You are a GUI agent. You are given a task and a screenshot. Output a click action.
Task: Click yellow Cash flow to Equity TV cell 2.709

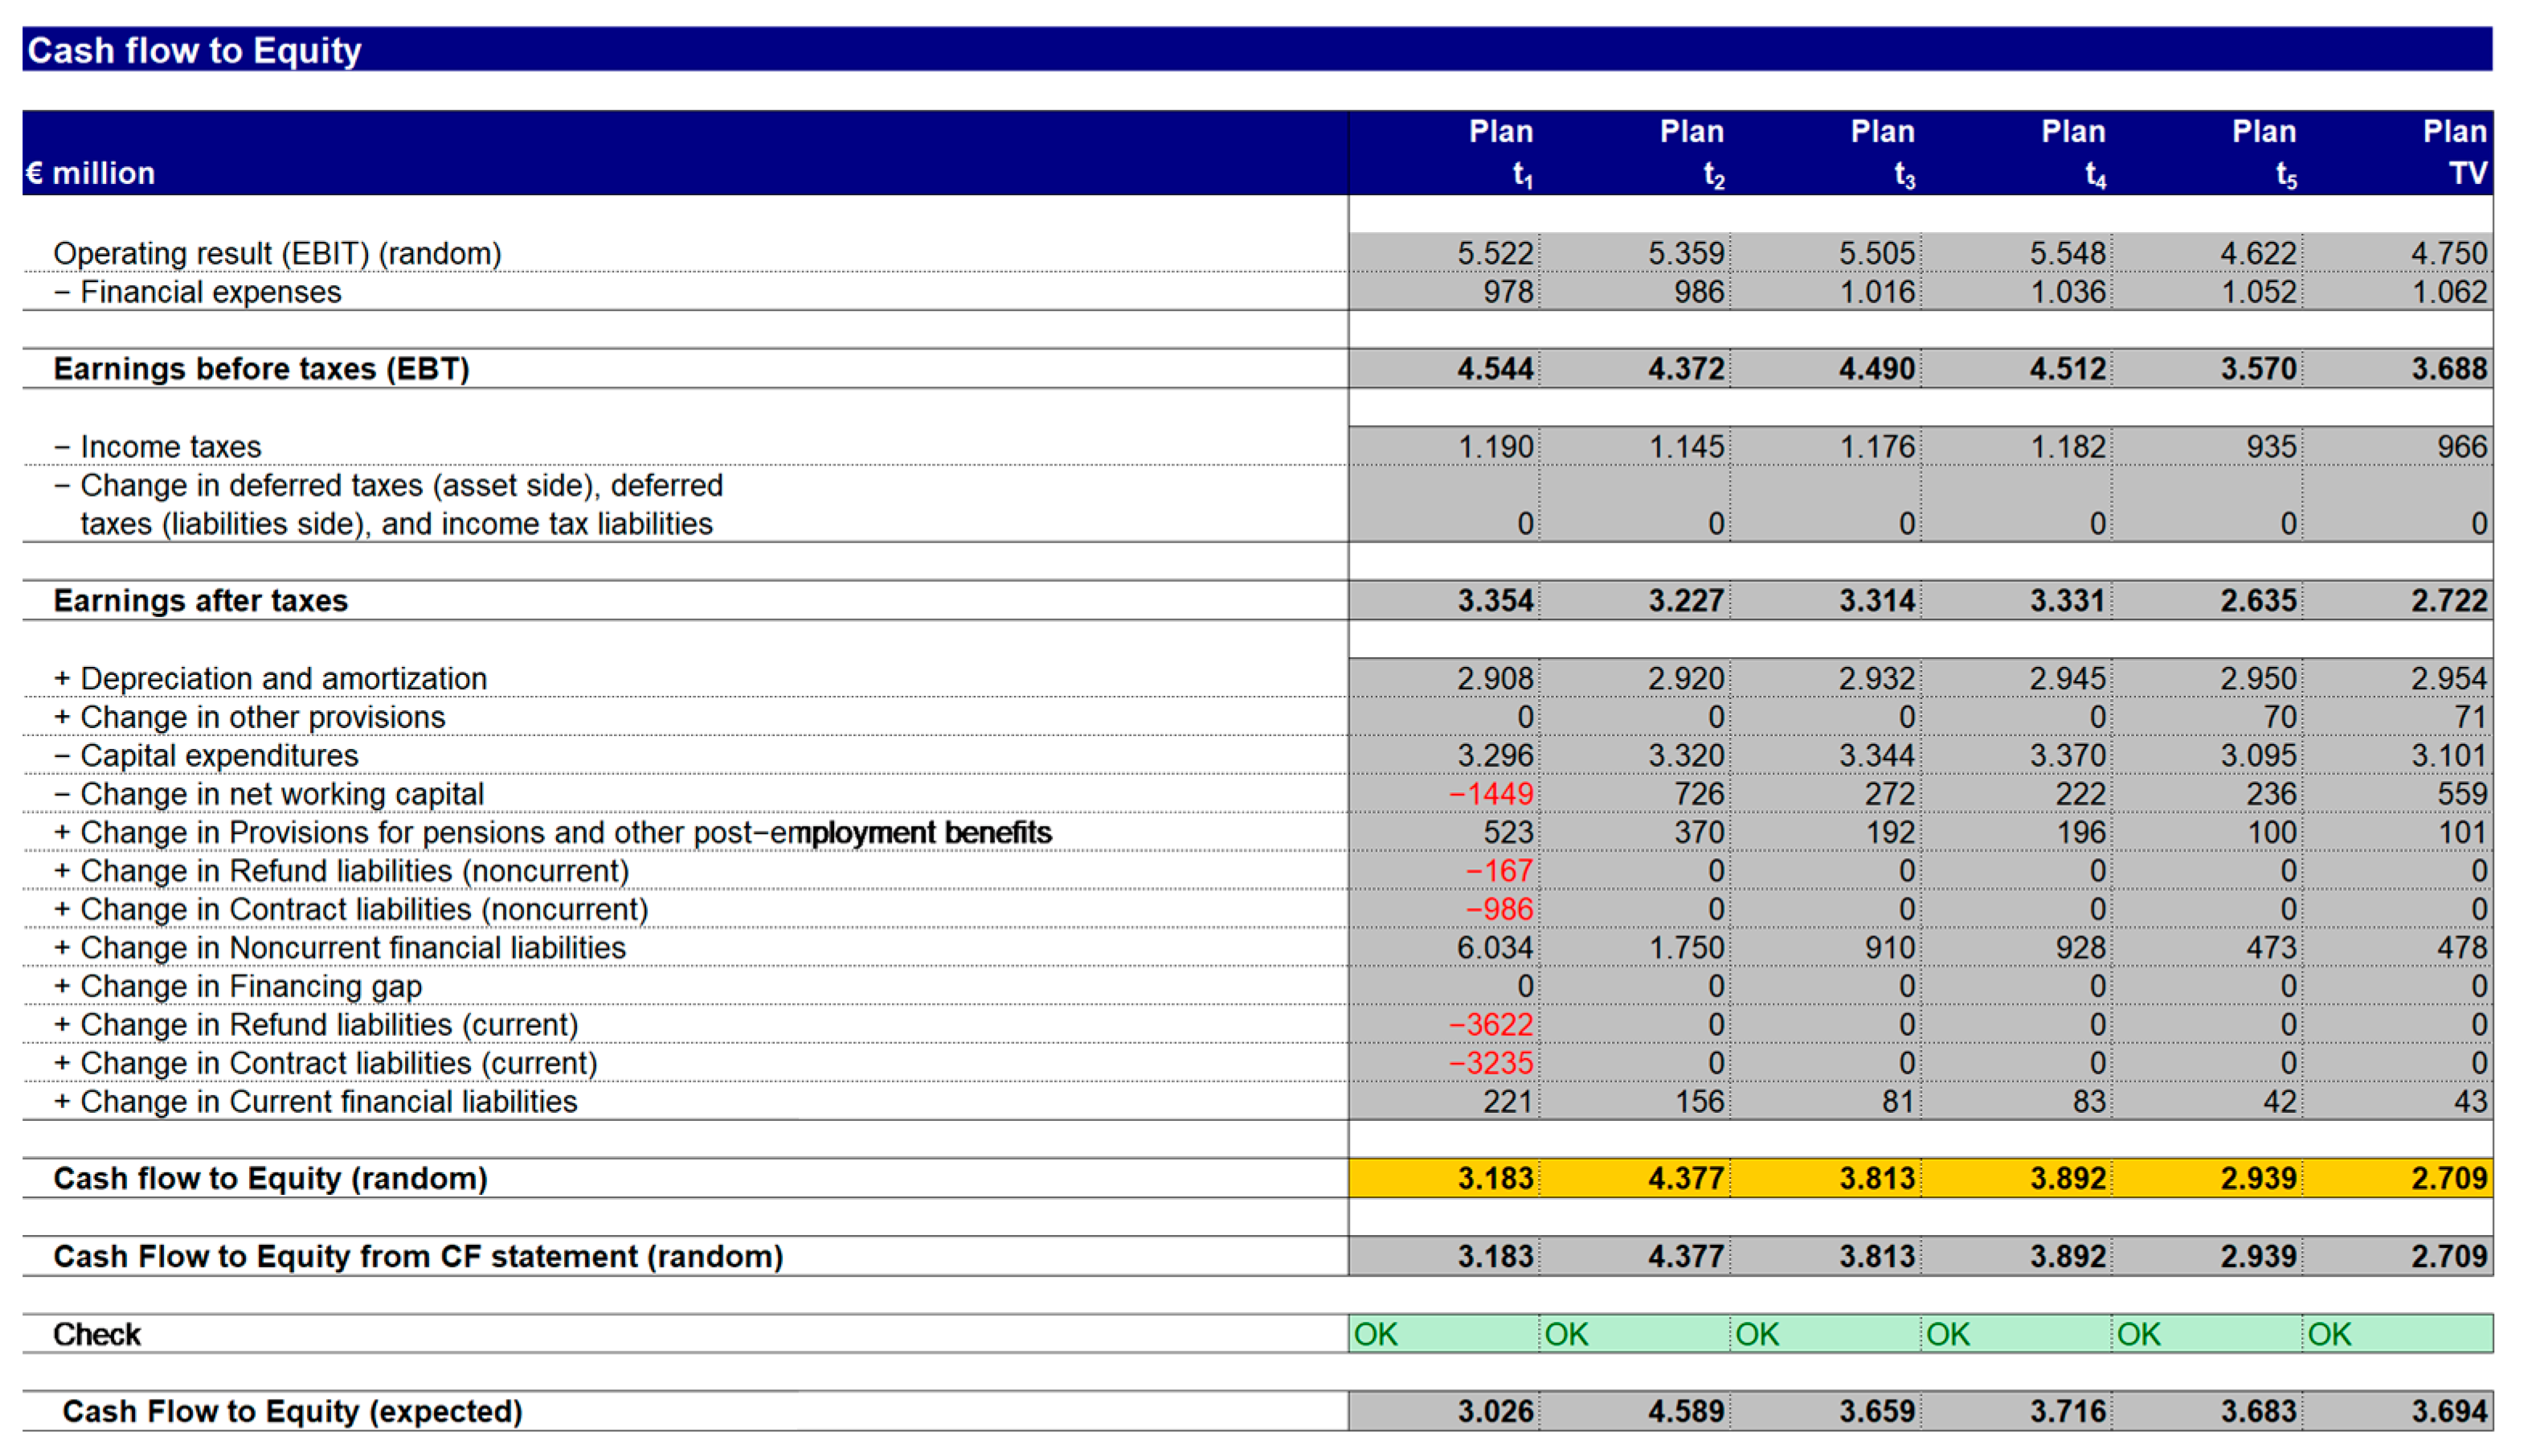(2448, 1179)
